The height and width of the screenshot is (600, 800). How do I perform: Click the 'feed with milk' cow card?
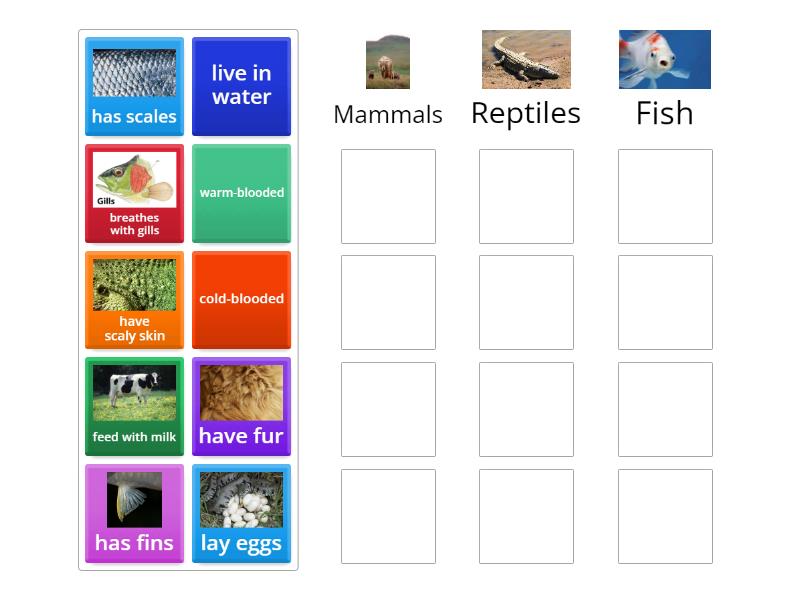134,407
